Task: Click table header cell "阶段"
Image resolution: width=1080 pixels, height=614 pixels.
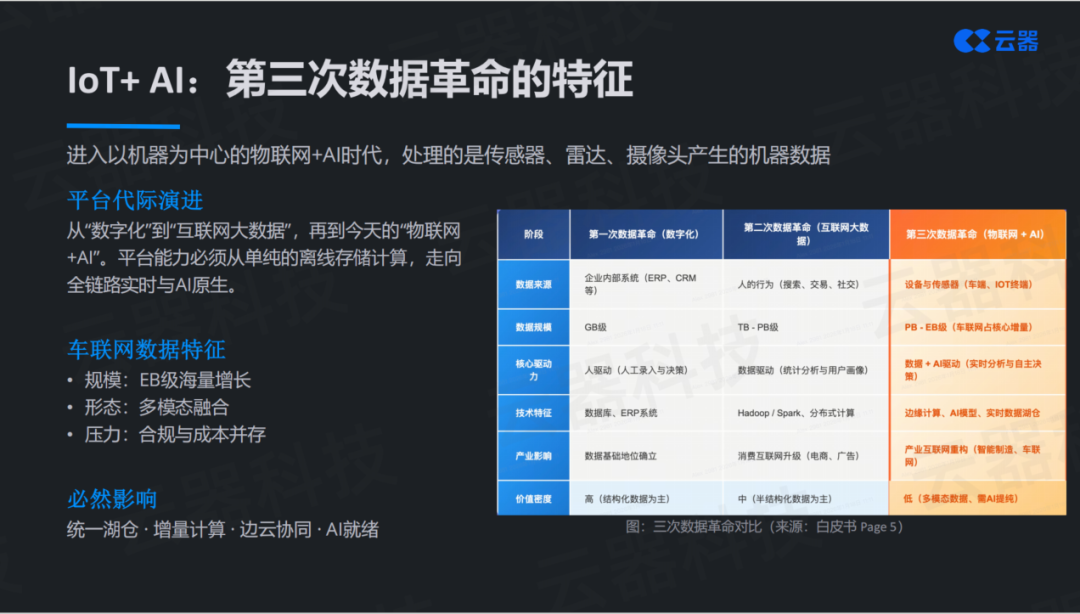Action: 533,234
